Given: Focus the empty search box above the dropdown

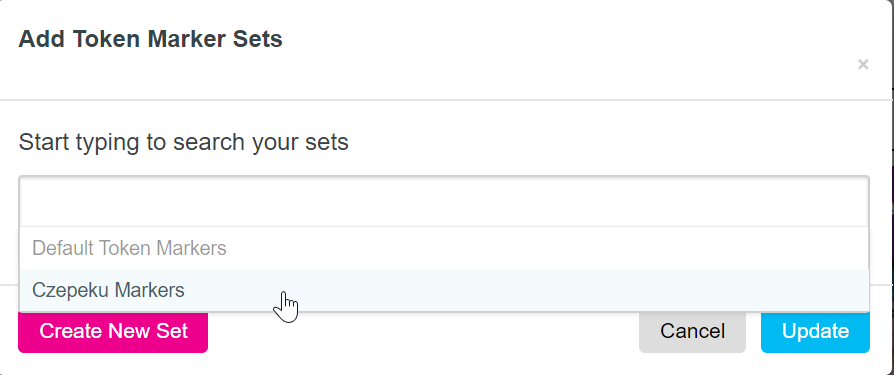Looking at the screenshot, I should point(444,201).
